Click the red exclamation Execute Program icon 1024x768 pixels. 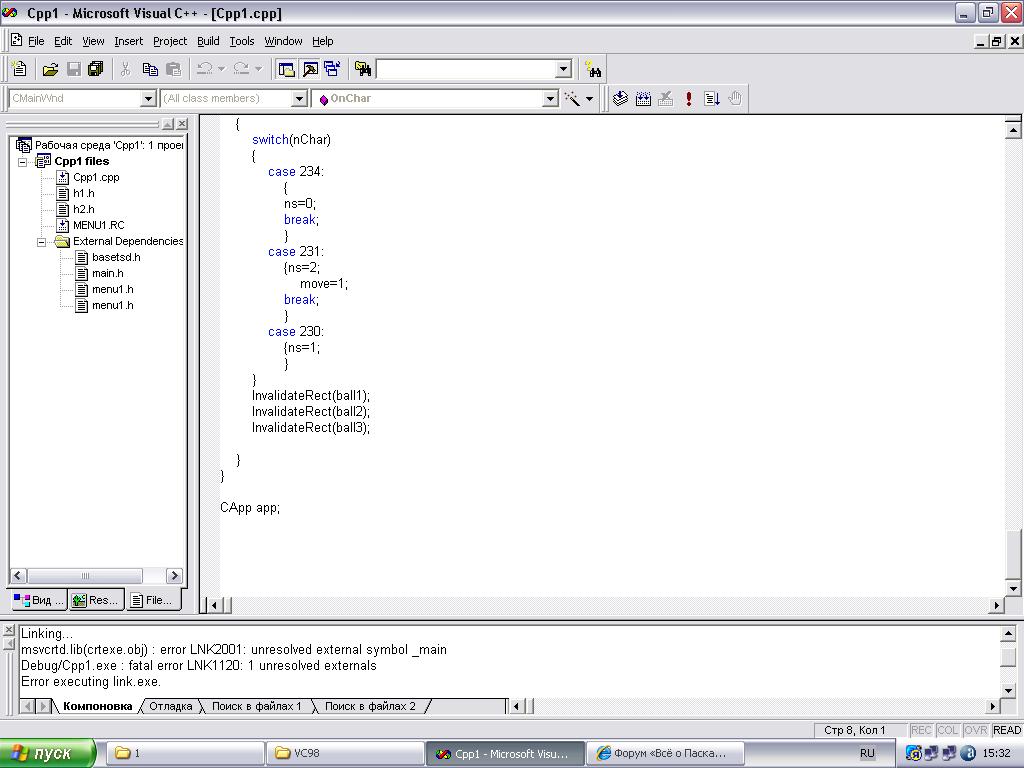point(689,98)
